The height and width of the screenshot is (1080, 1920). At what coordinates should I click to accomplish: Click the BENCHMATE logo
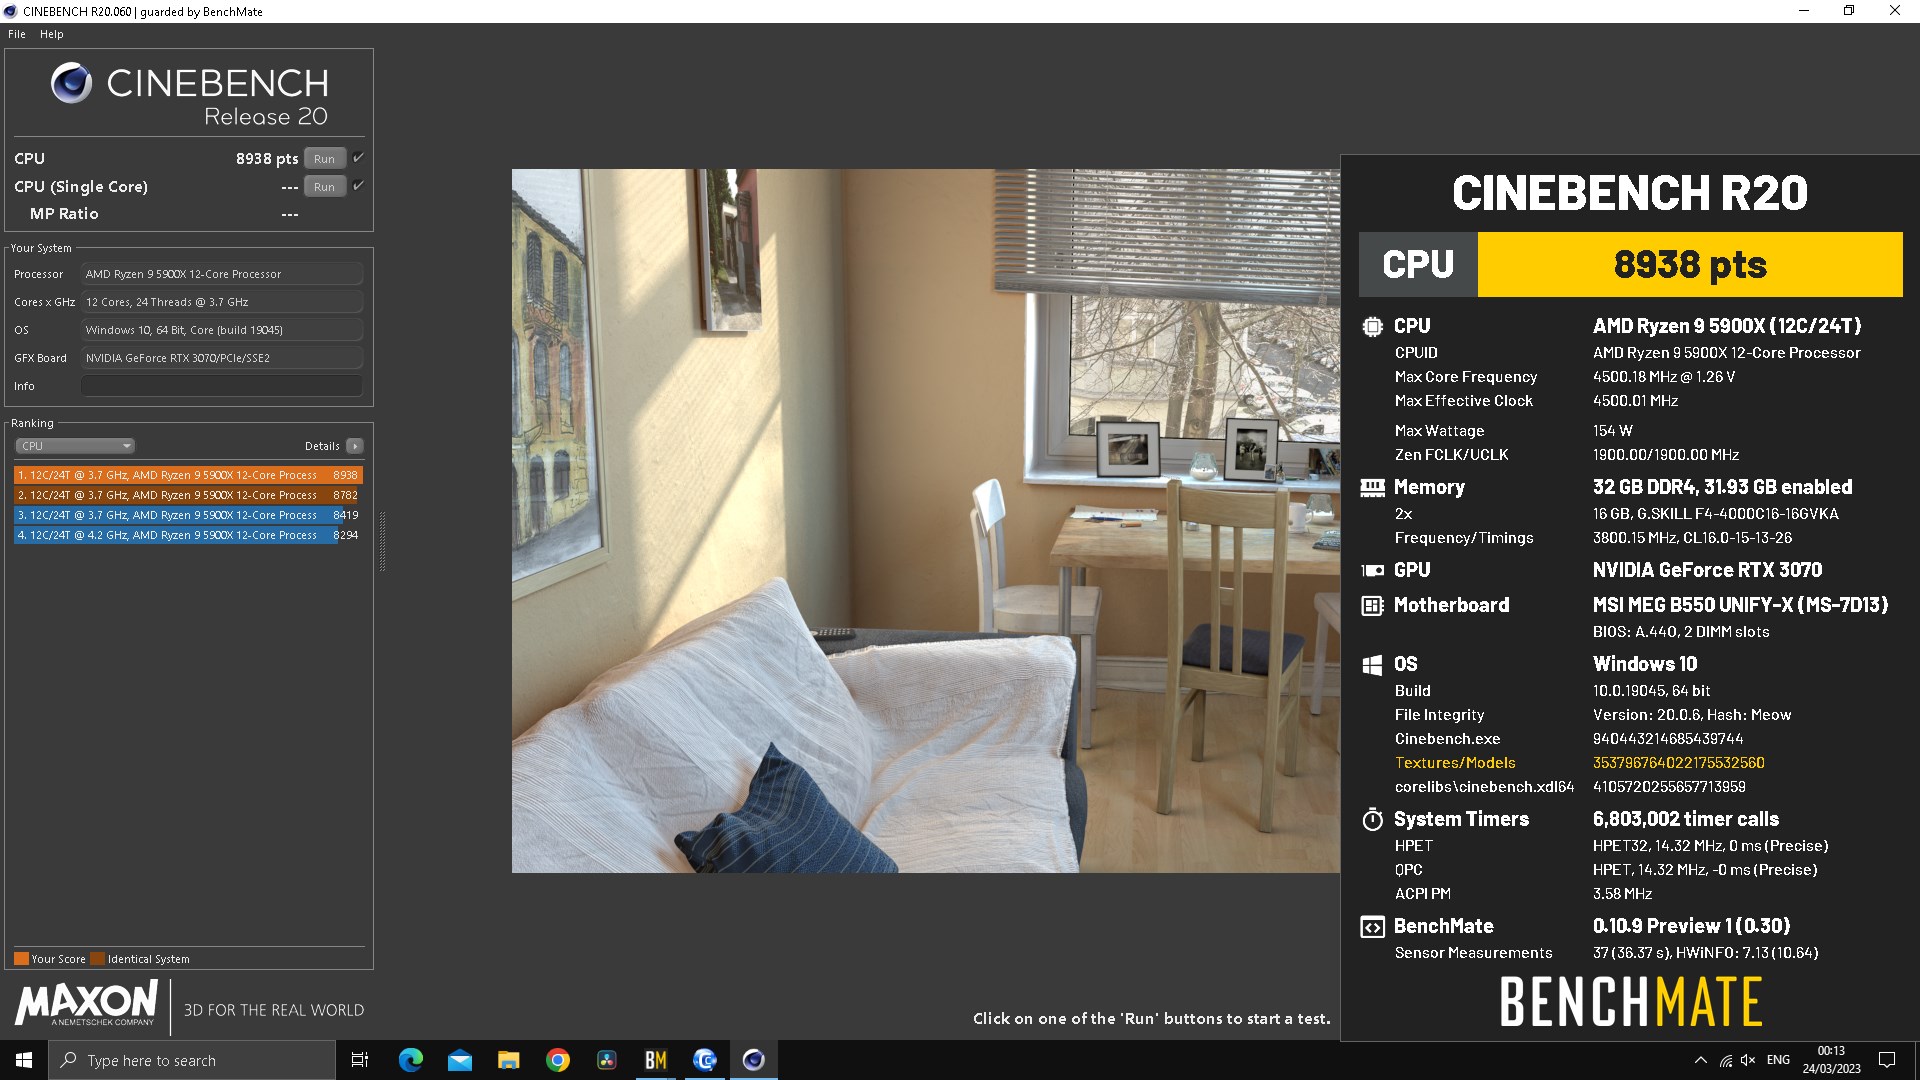[x=1631, y=1002]
